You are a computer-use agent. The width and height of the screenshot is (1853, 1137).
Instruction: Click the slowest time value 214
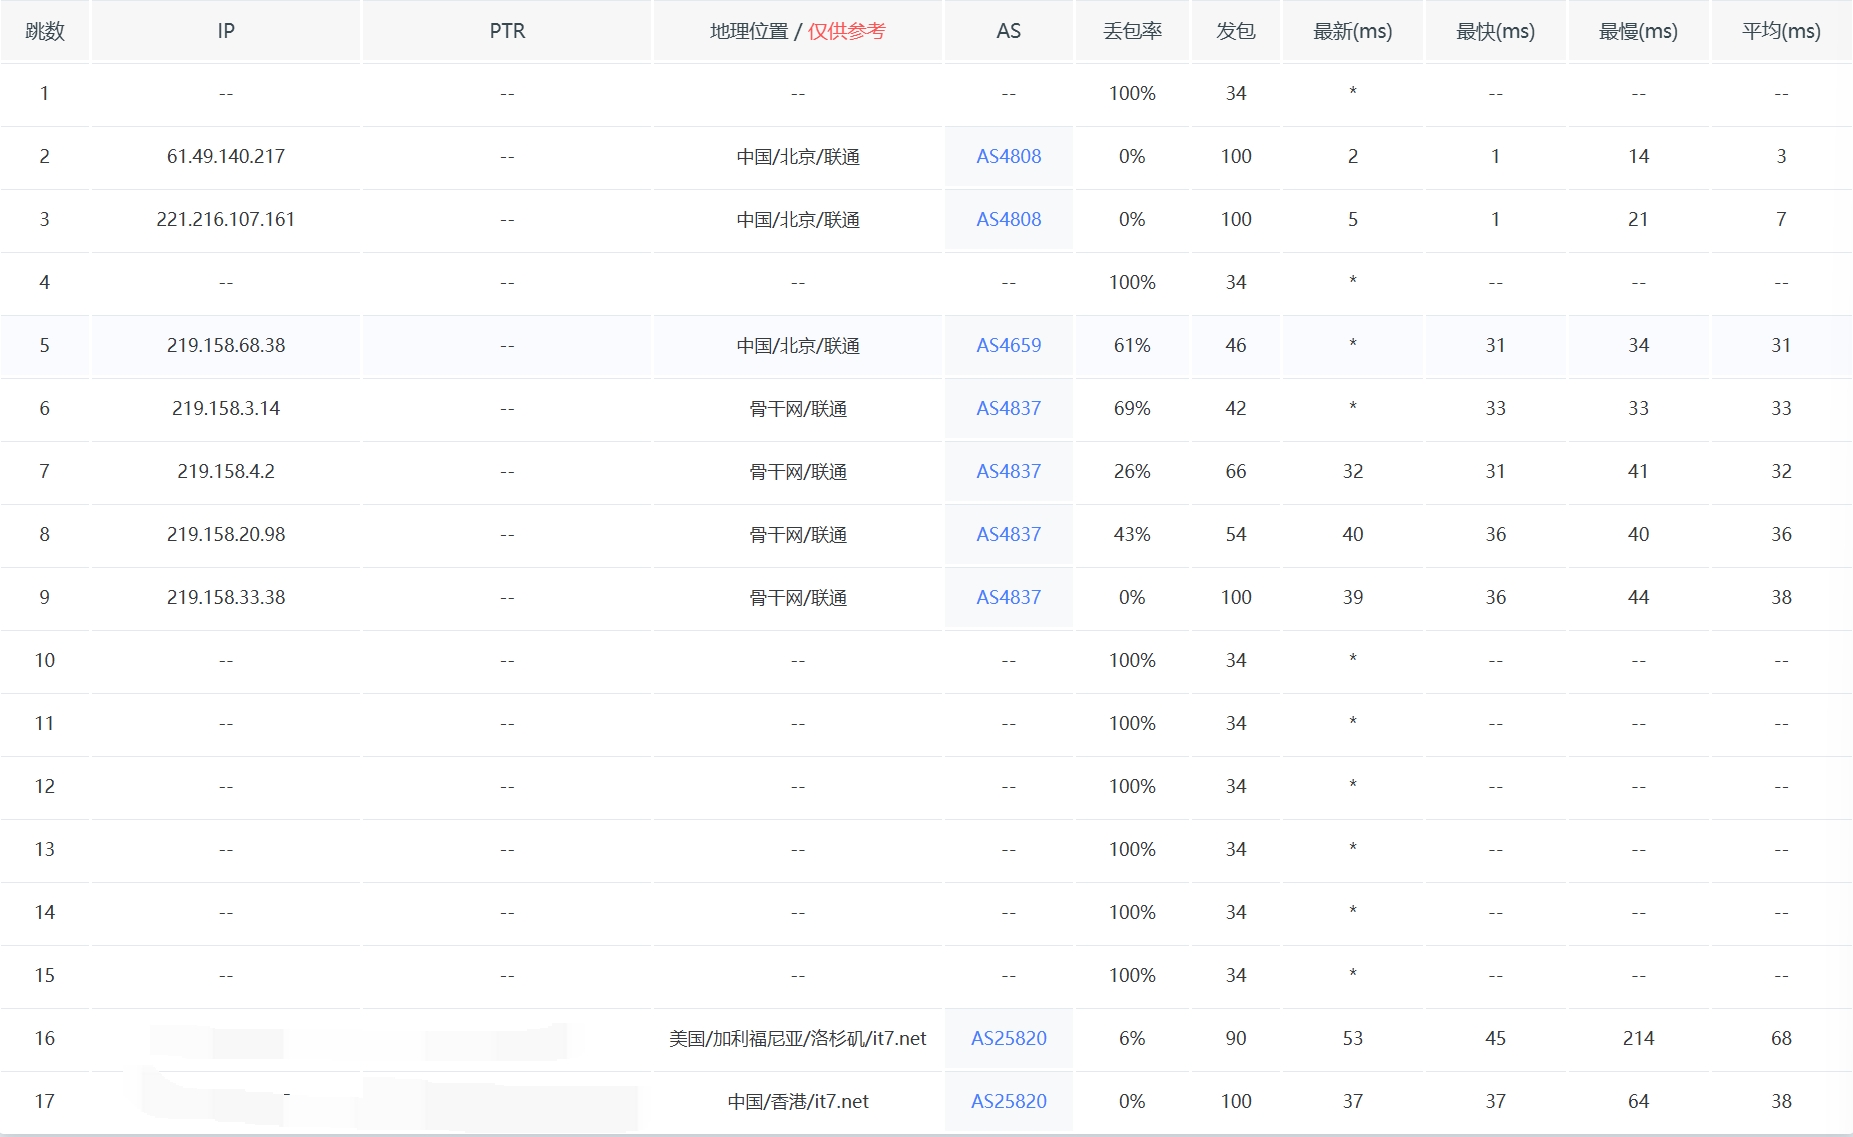point(1638,1038)
